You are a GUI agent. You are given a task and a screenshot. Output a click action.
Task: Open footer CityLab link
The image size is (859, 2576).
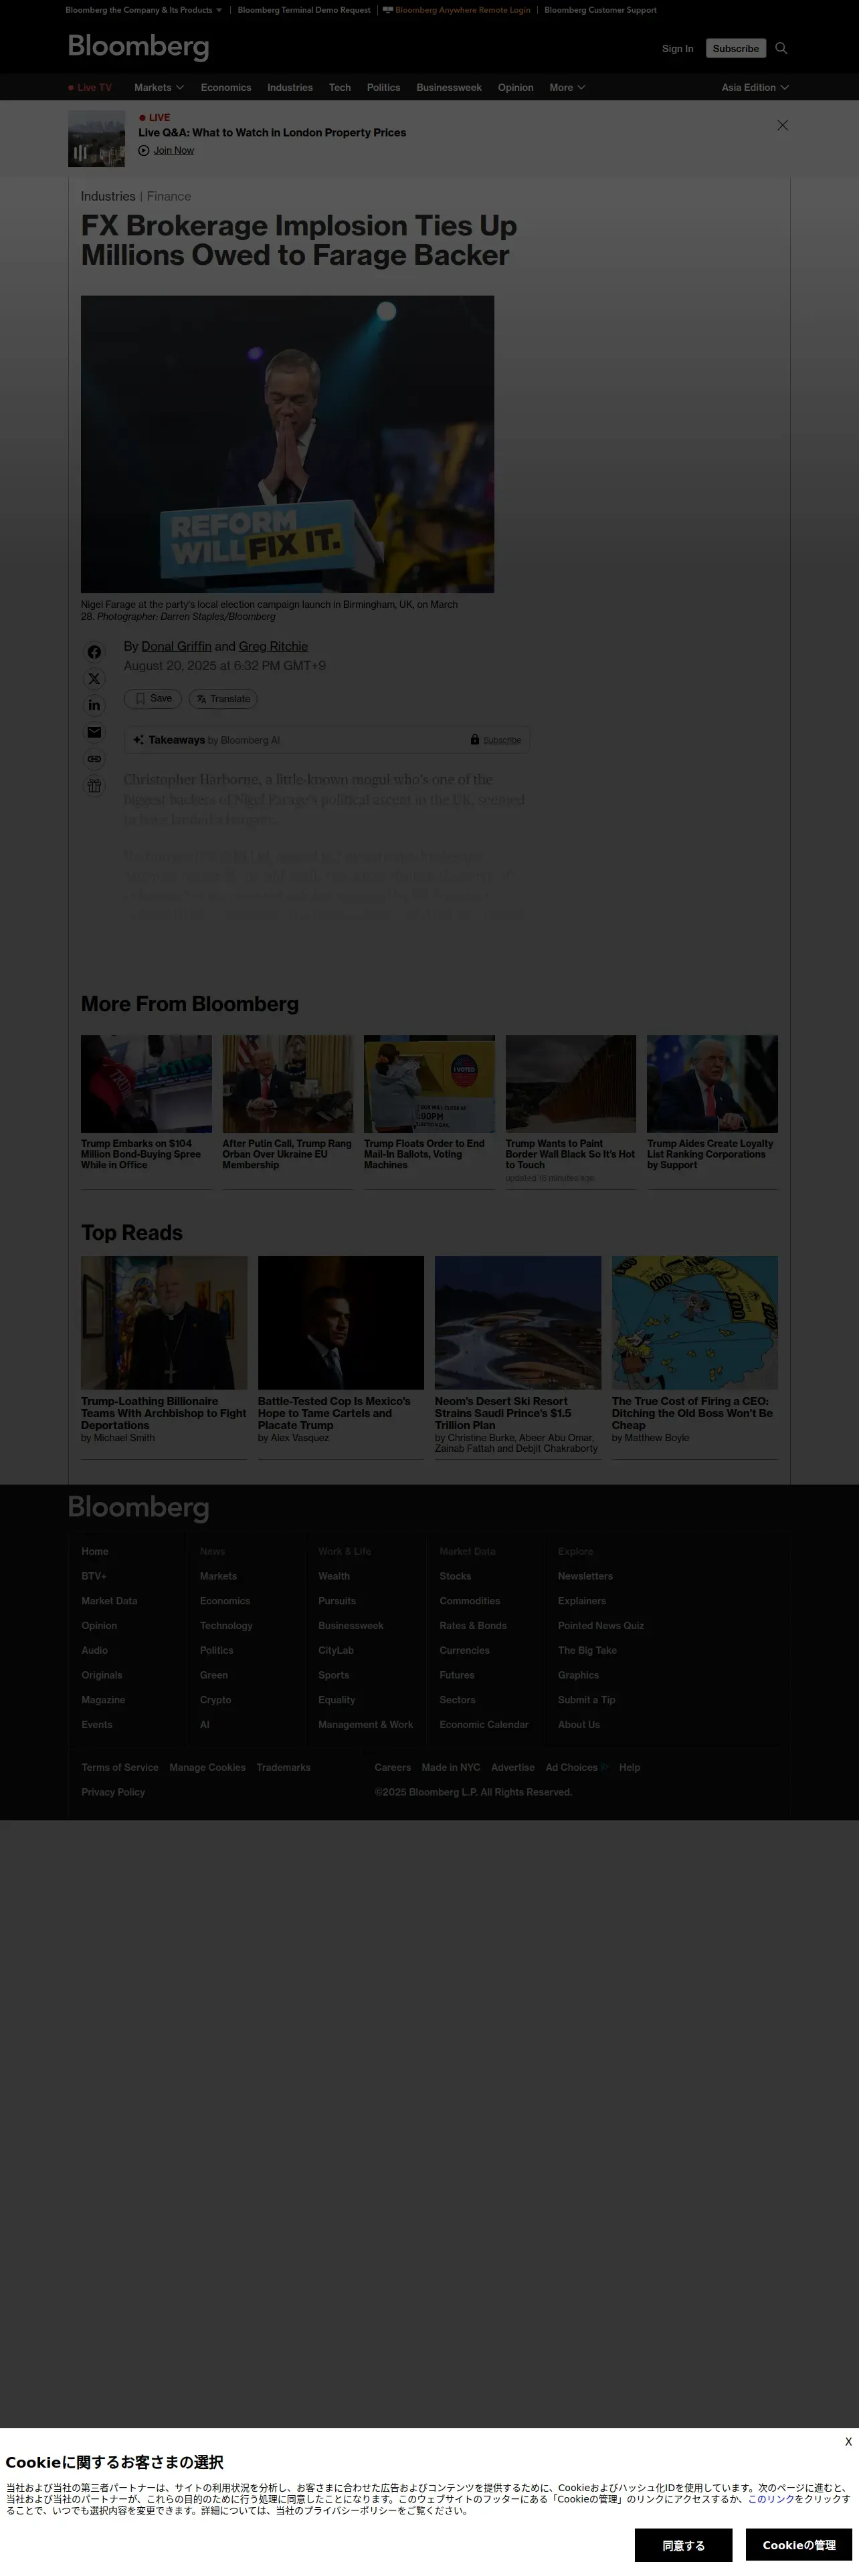pos(336,1651)
